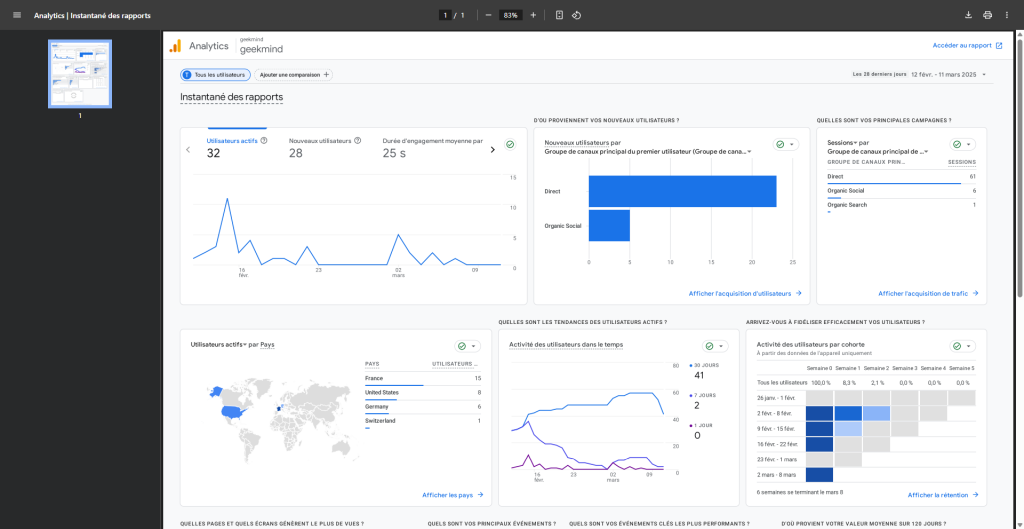Click the help icon beside Utilisateurs actifs
The height and width of the screenshot is (529, 1024).
click(264, 140)
